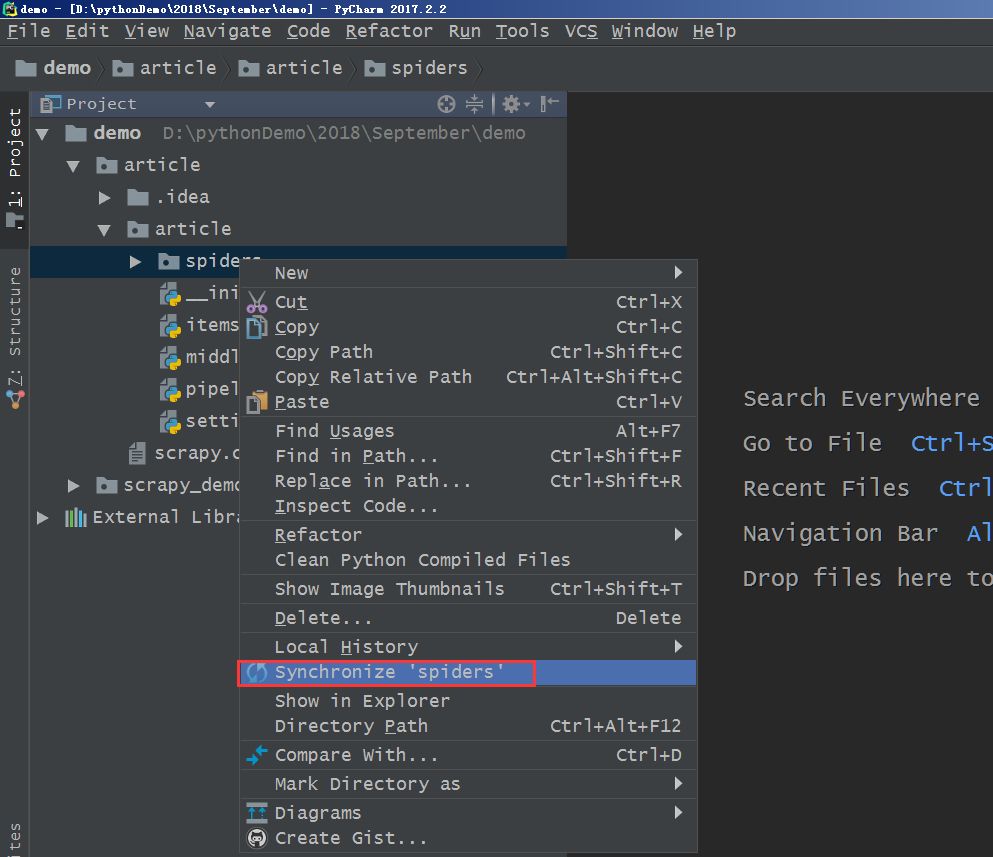Select Find Usages
This screenshot has width=993, height=857.
point(468,431)
